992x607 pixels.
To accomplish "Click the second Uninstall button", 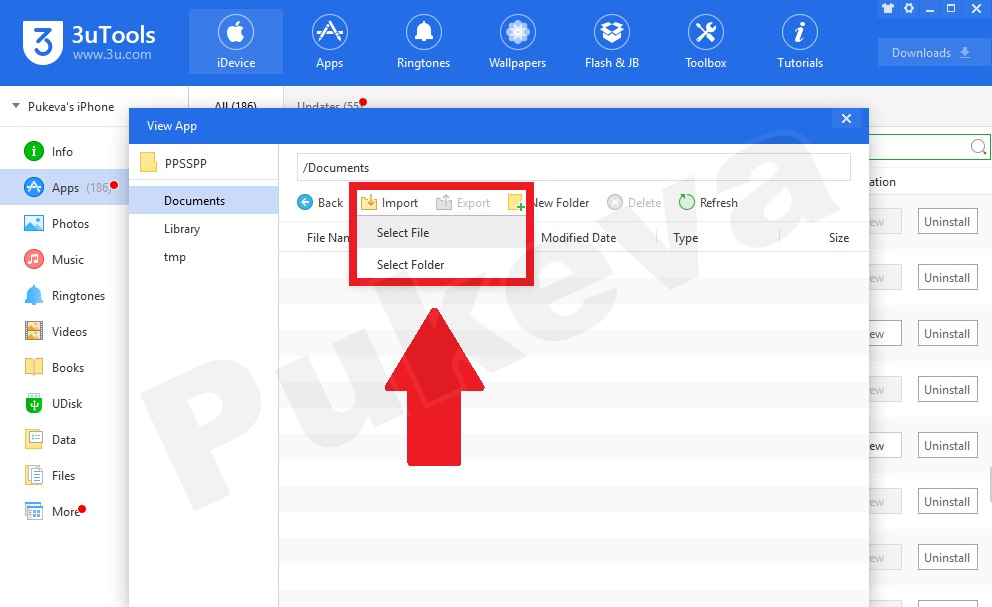I will point(947,278).
